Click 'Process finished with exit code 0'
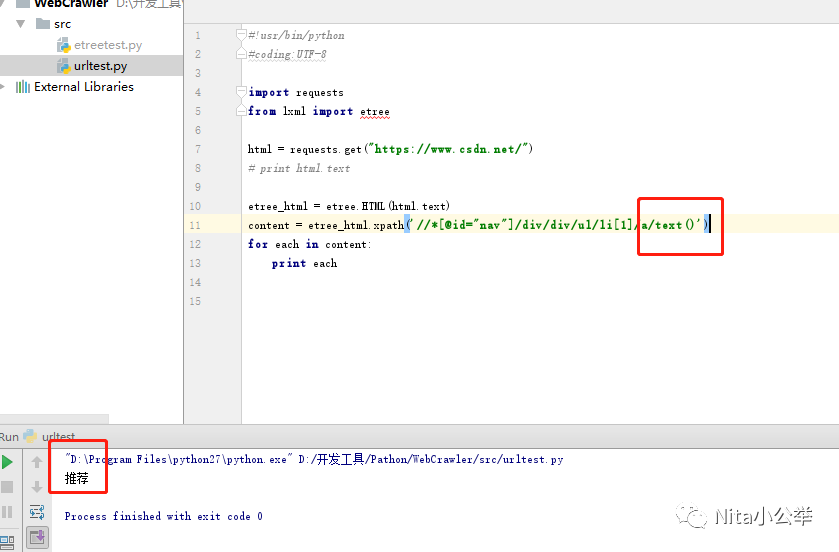Viewport: 839px width, 552px height. coord(164,516)
